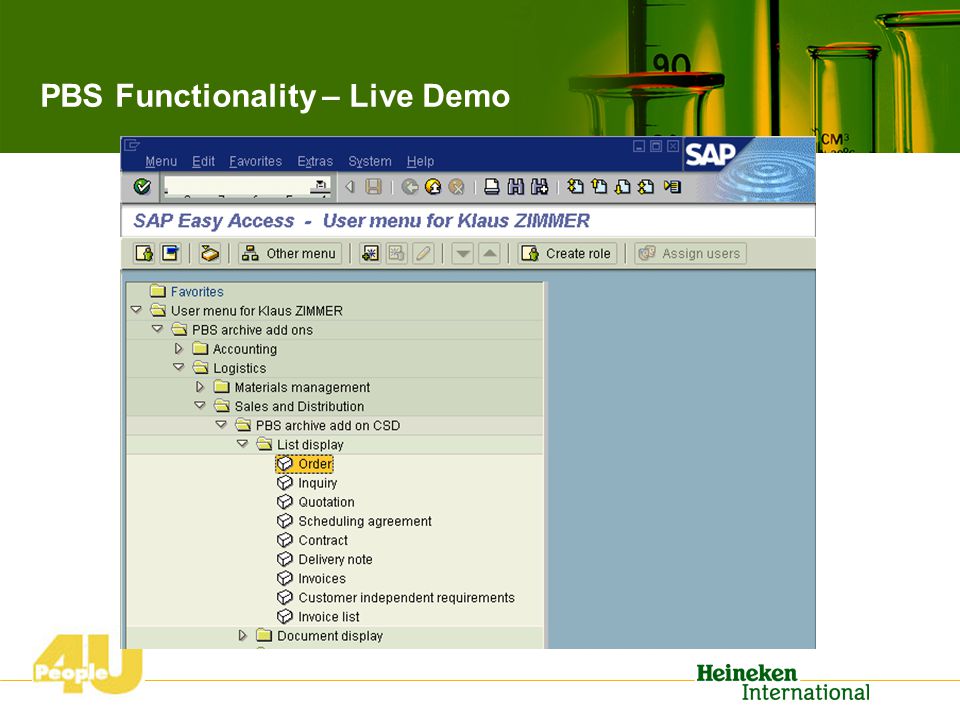Collapse the PBS archive add ons folder
Screen dimensions: 960x720
coord(157,329)
